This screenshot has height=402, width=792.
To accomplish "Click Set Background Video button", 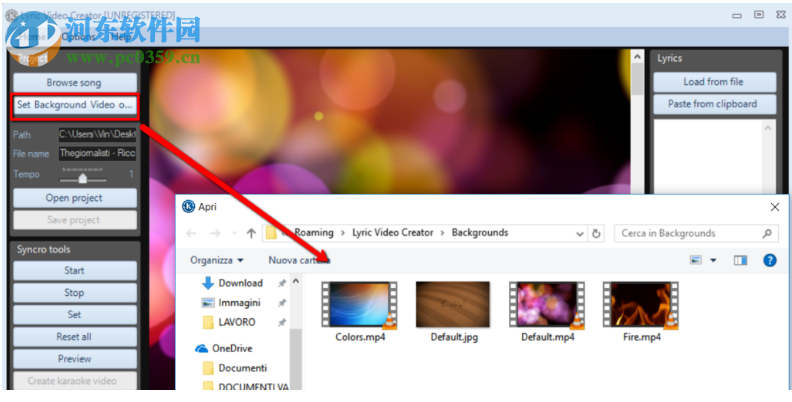I will (75, 105).
